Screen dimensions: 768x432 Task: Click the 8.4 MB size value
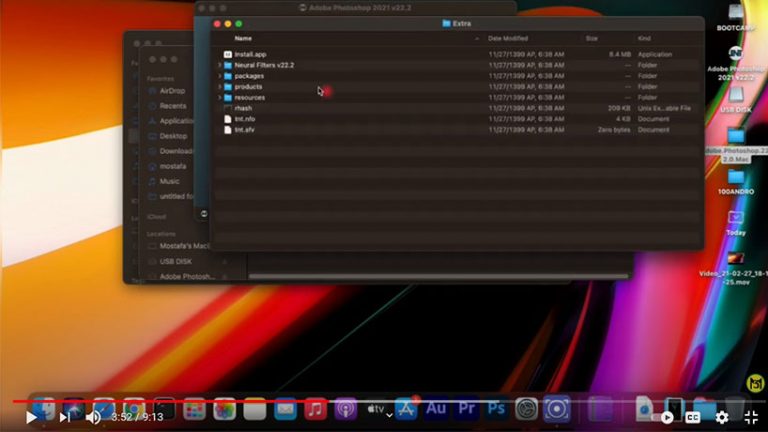point(620,54)
